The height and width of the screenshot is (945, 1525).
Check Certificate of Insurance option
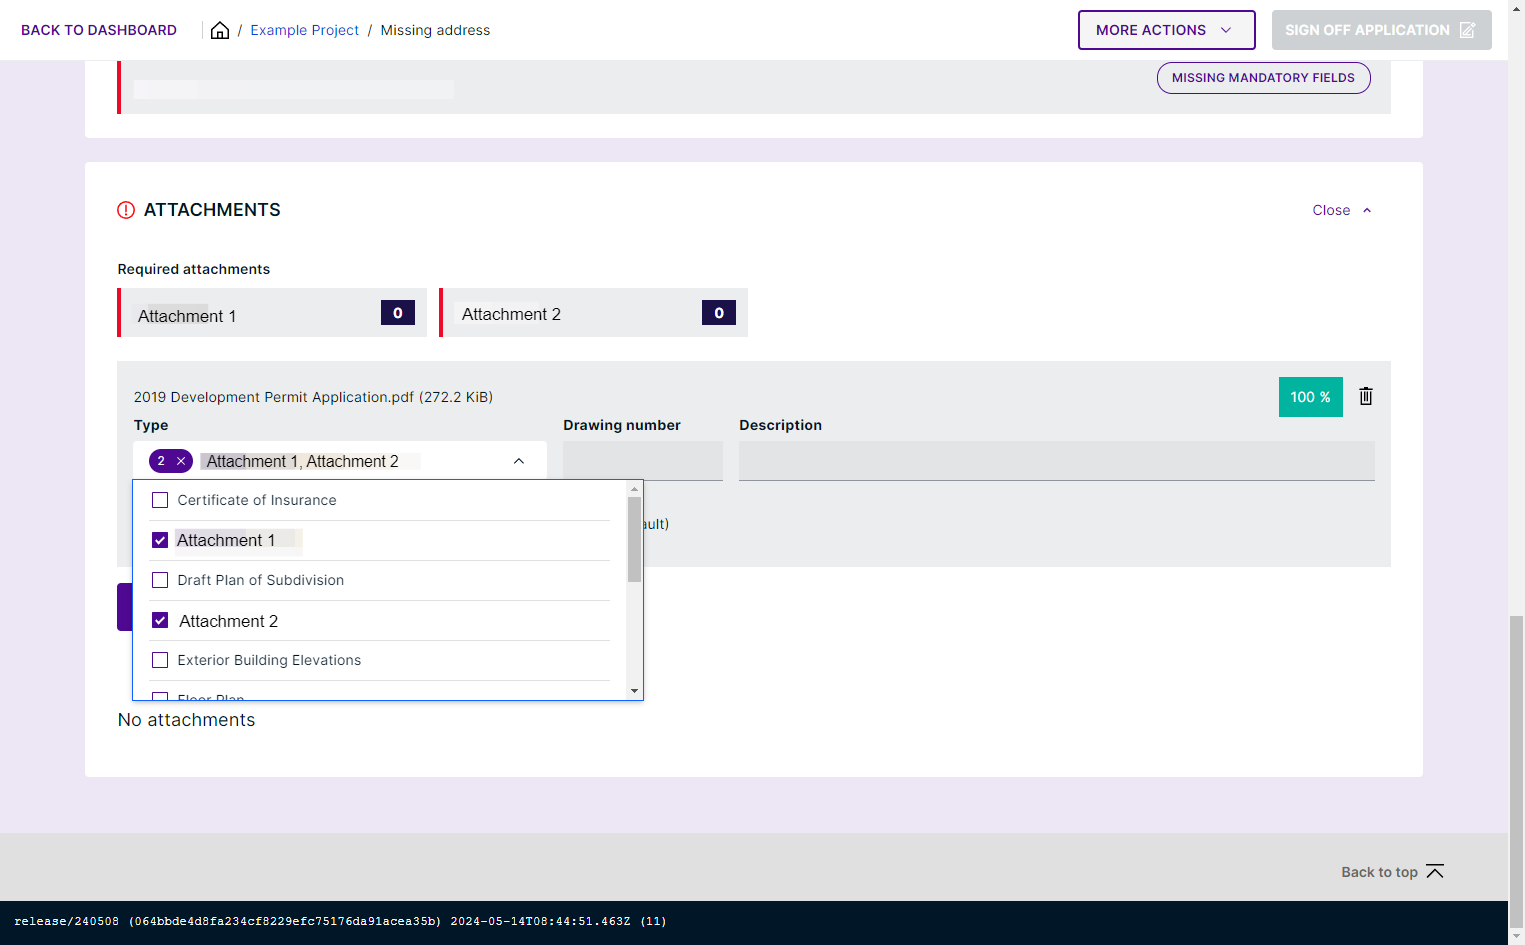click(x=160, y=500)
